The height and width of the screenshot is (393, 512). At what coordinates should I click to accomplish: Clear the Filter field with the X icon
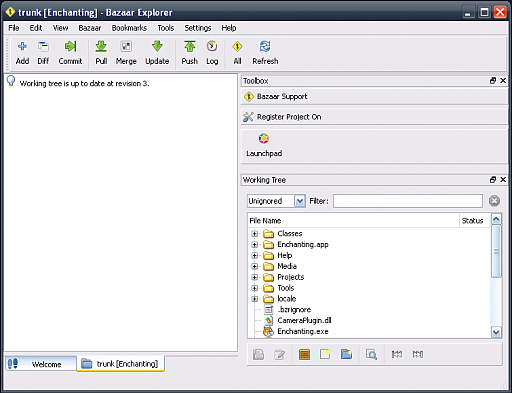click(x=494, y=201)
